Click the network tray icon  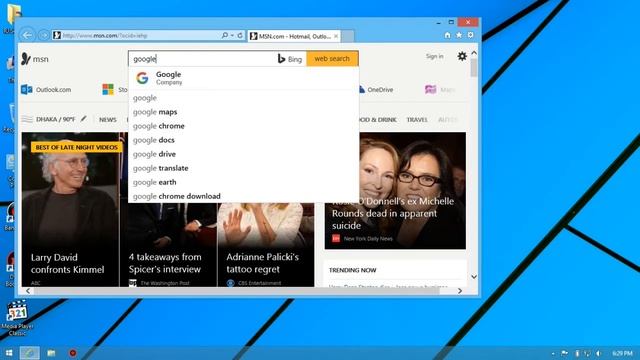click(587, 353)
